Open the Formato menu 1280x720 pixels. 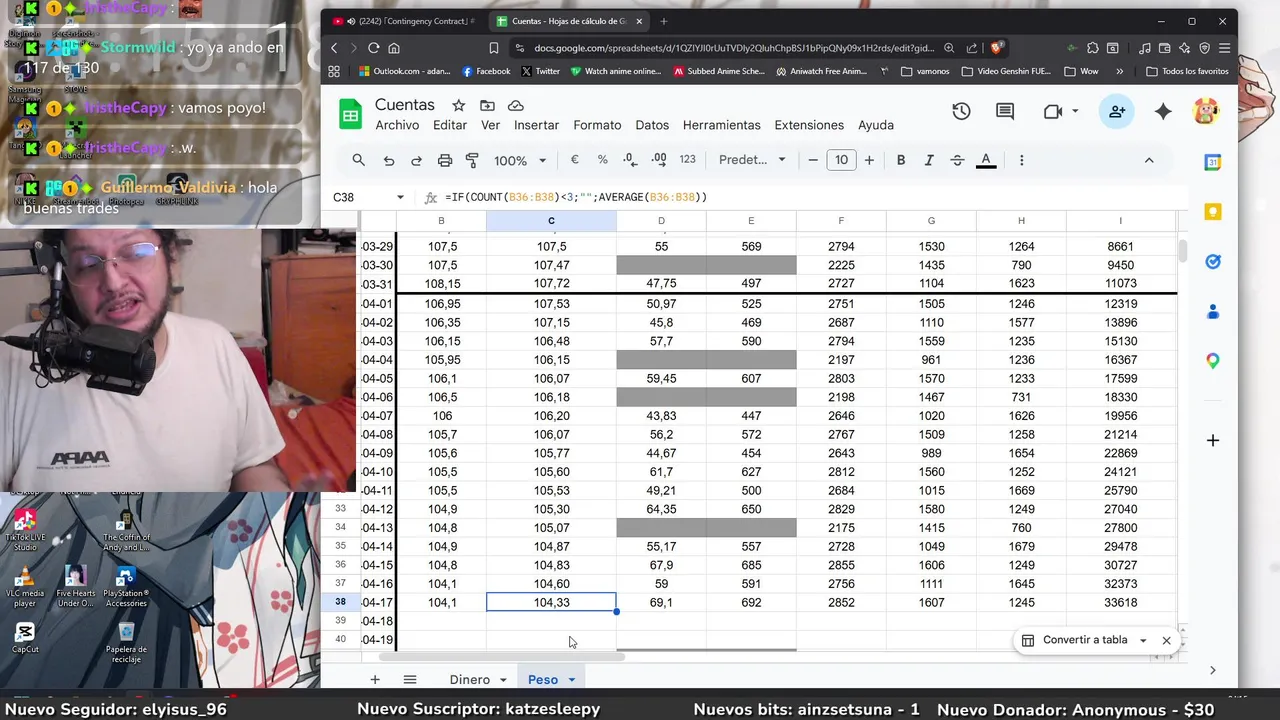coord(597,125)
